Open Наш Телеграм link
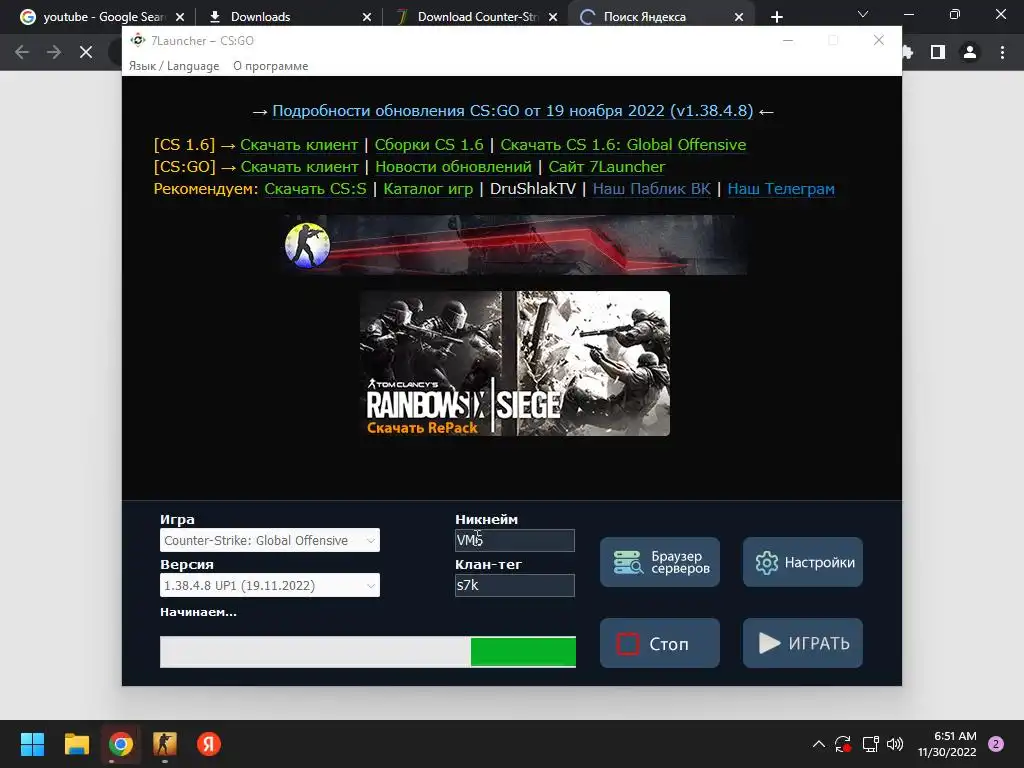This screenshot has width=1024, height=768. [781, 189]
